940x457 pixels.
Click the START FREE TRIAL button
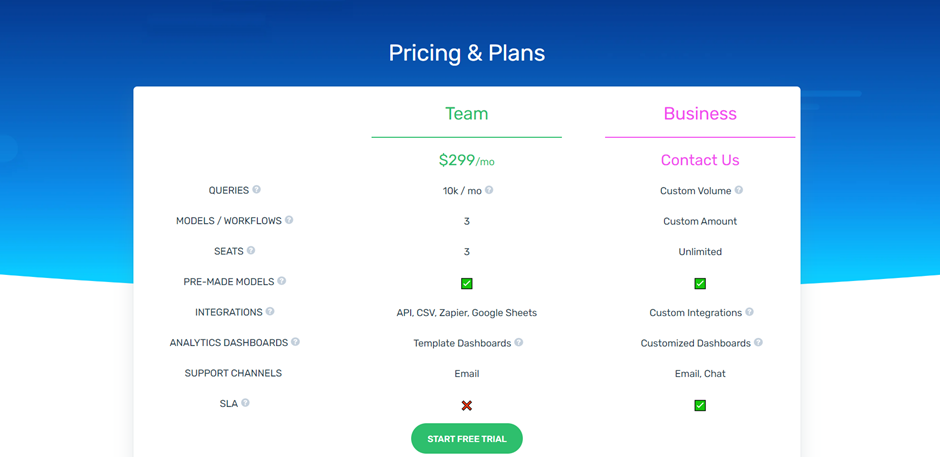[x=467, y=438]
